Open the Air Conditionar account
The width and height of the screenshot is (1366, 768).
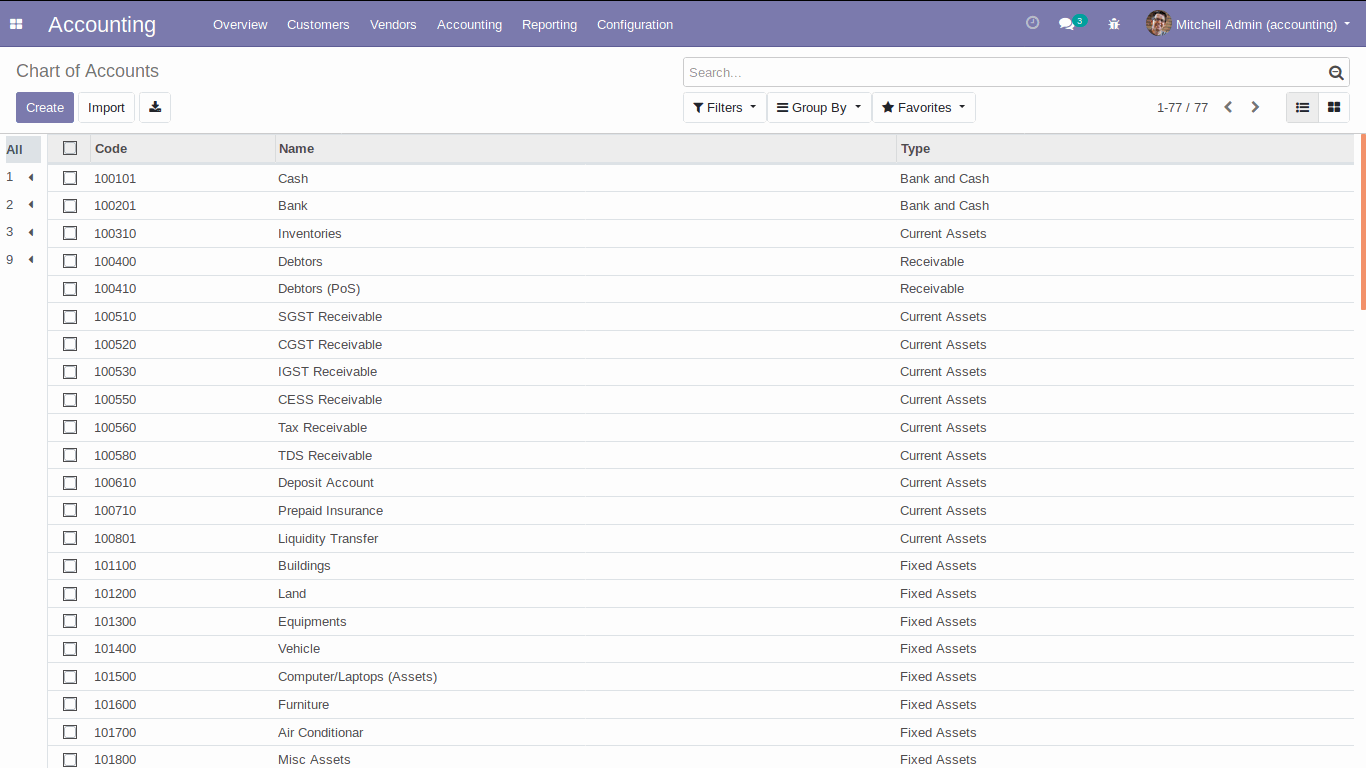tap(701, 732)
